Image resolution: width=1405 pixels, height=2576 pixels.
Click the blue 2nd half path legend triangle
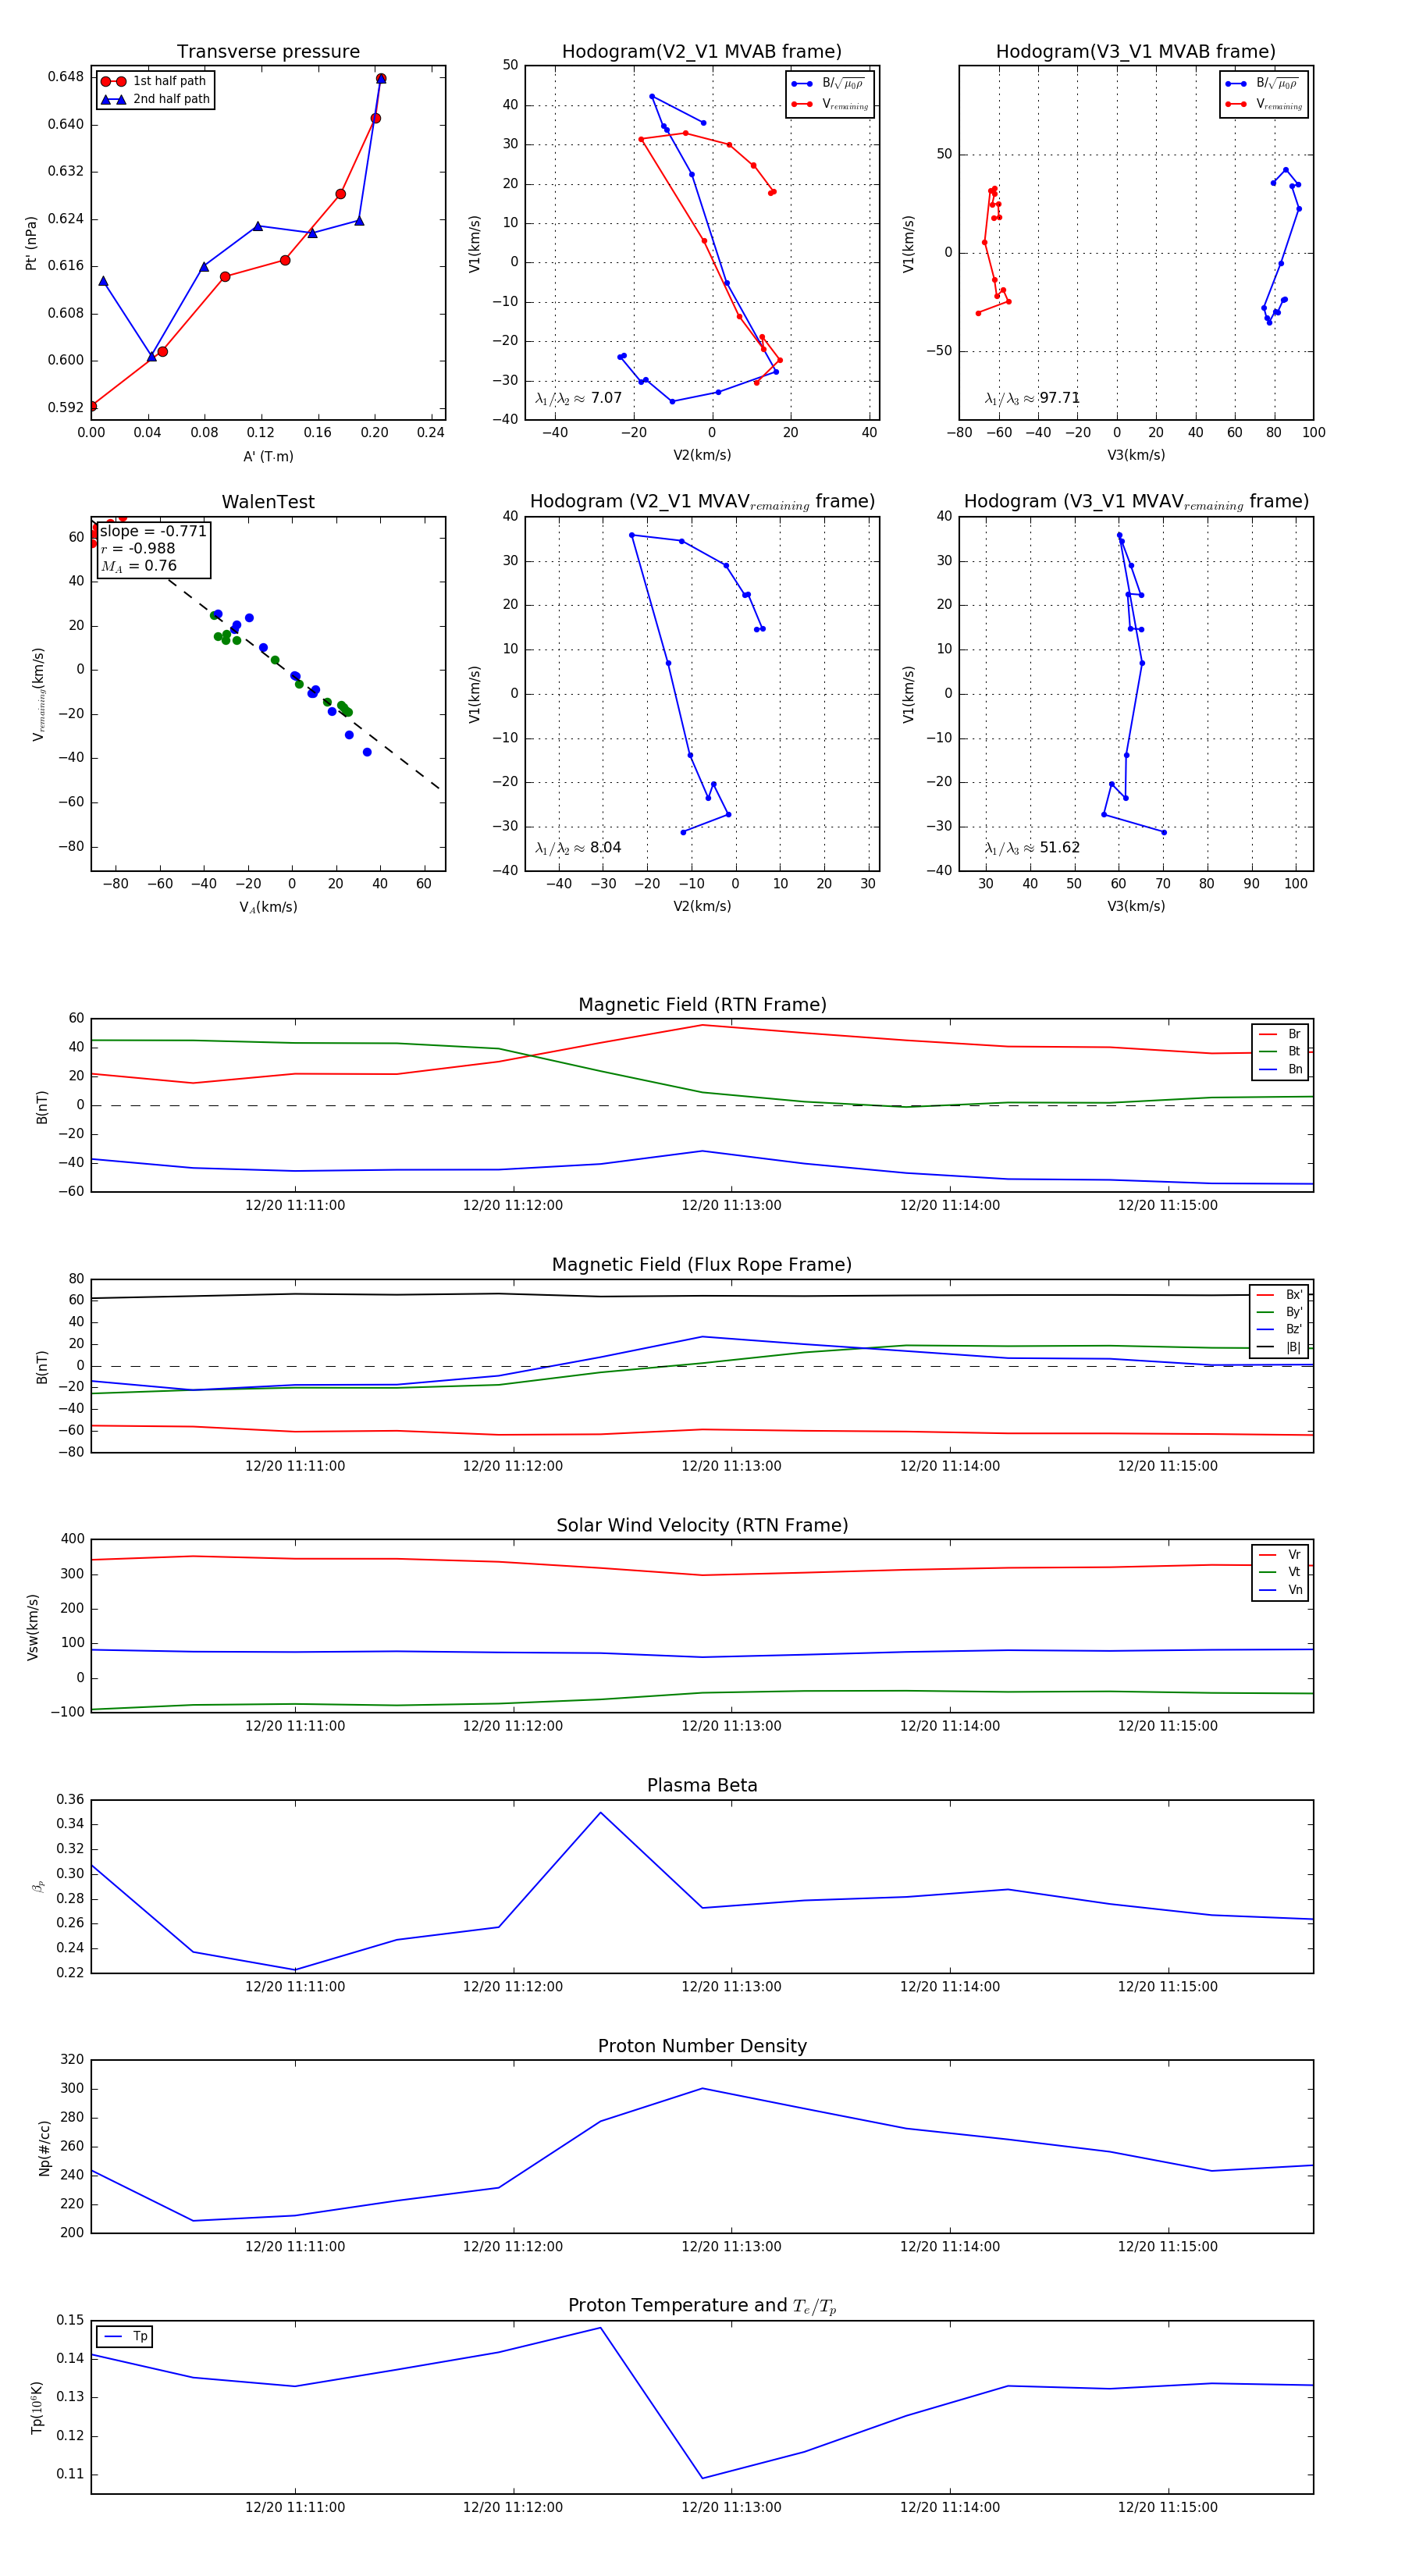click(x=113, y=99)
